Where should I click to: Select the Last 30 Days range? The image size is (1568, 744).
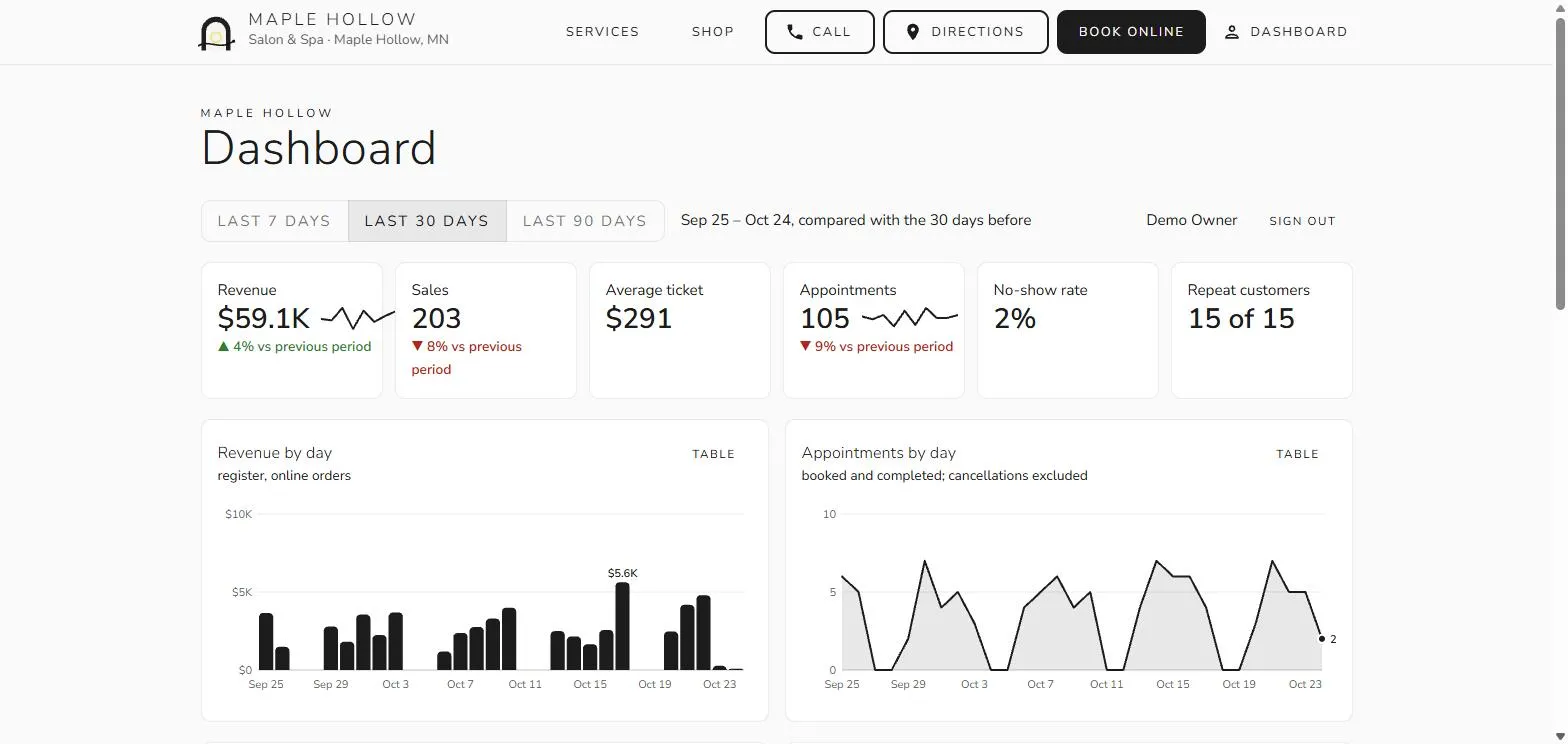coord(427,221)
